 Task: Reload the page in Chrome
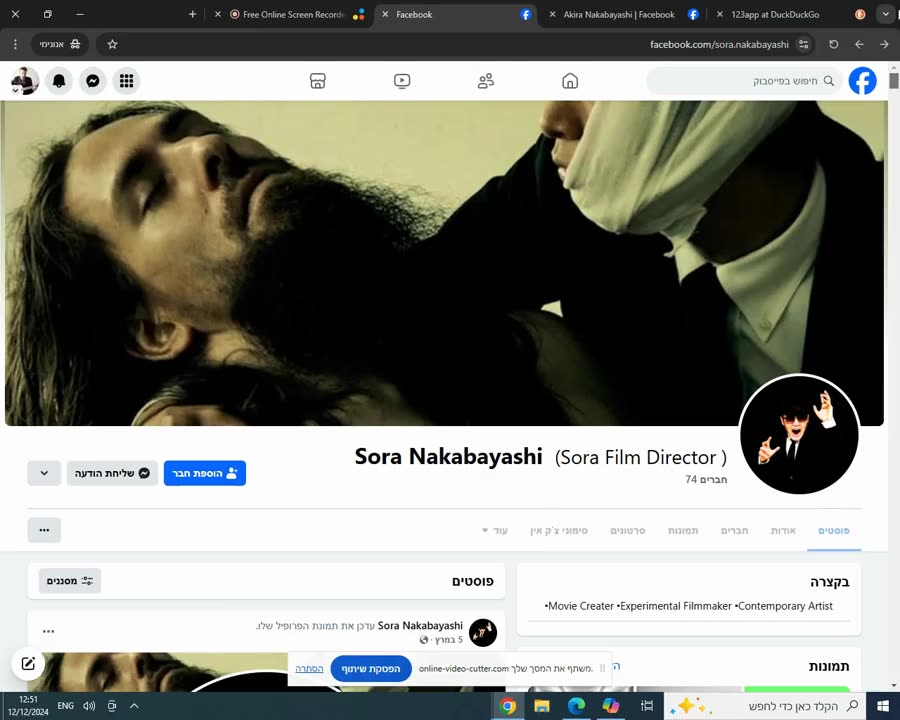pos(833,44)
